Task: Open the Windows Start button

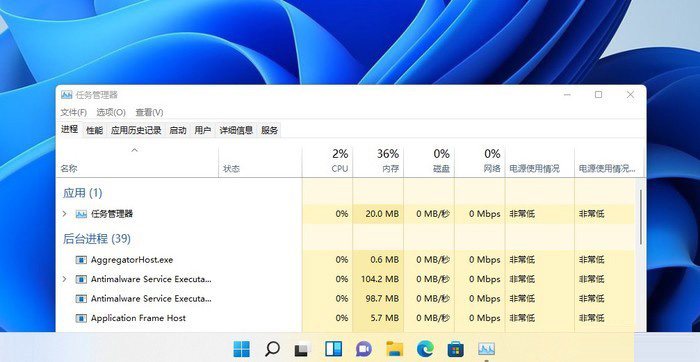Action: click(242, 349)
